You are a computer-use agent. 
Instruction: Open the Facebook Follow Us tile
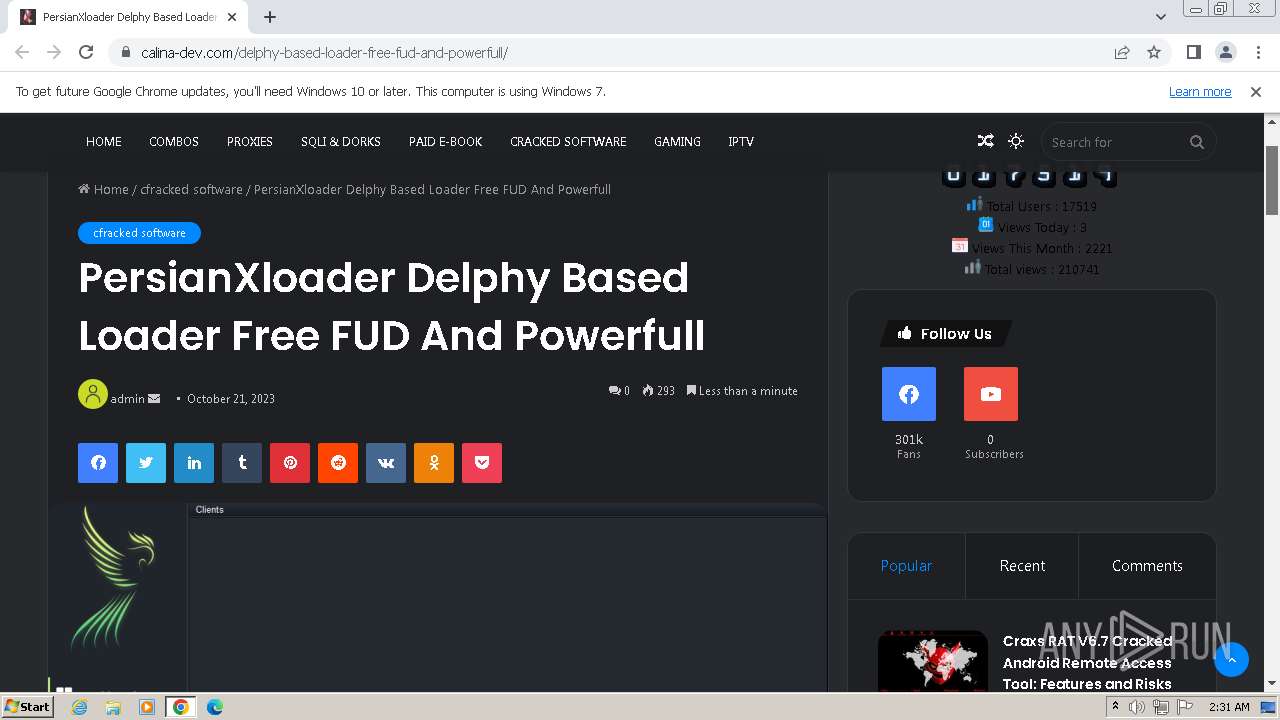coord(909,394)
